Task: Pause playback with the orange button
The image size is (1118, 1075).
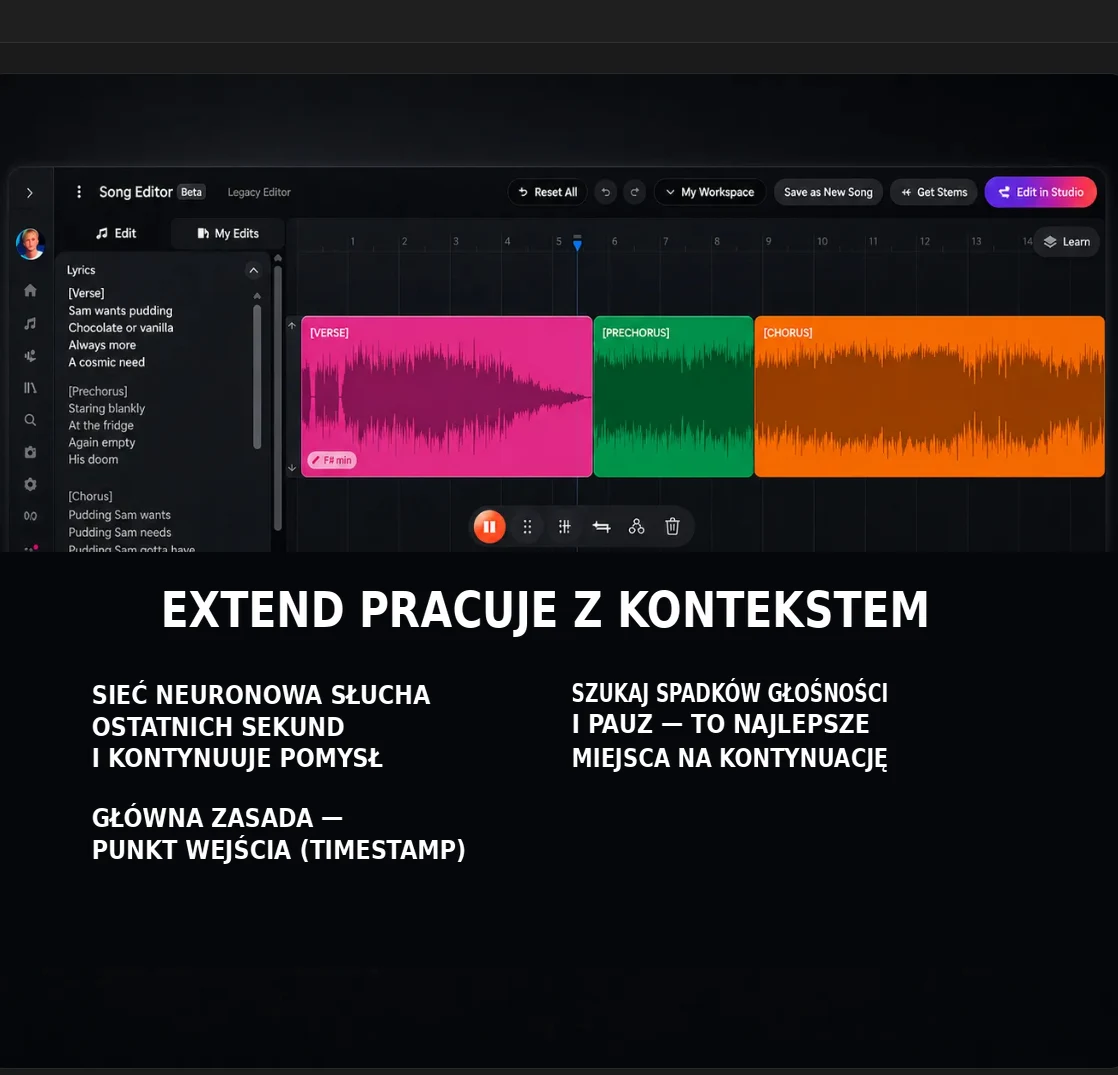Action: pyautogui.click(x=489, y=527)
